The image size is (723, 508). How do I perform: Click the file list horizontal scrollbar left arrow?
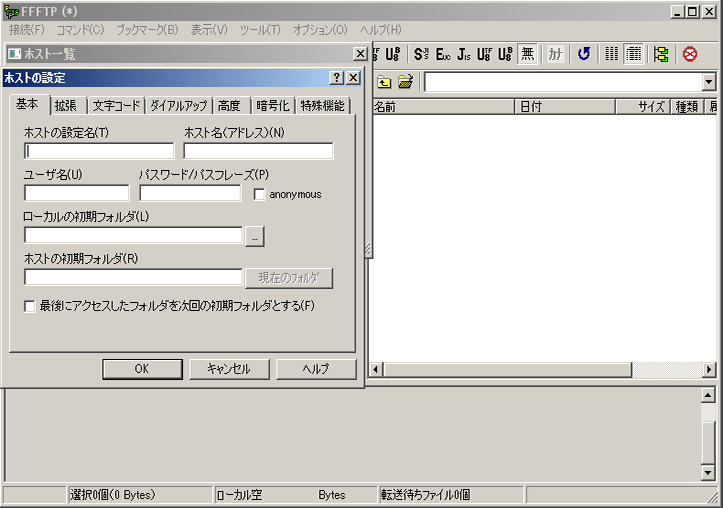pos(376,370)
